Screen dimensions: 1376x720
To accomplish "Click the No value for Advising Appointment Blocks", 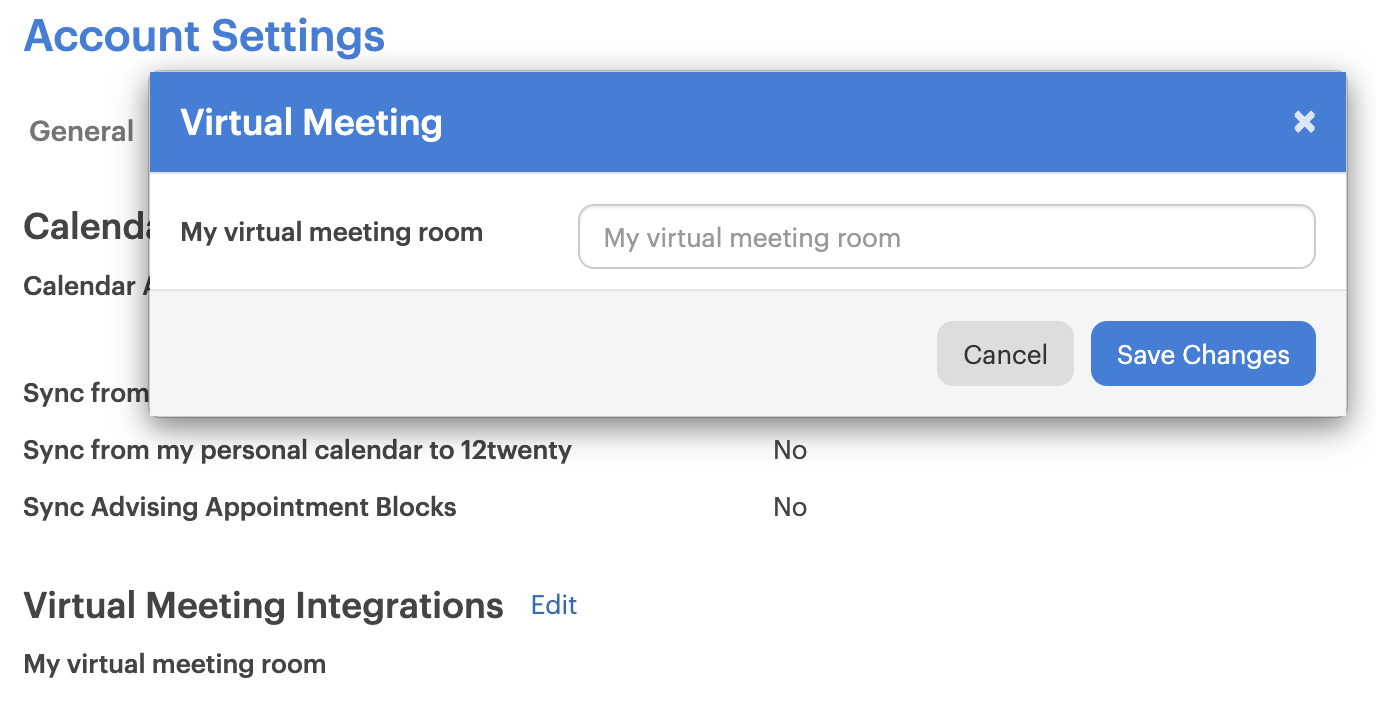I will (790, 507).
